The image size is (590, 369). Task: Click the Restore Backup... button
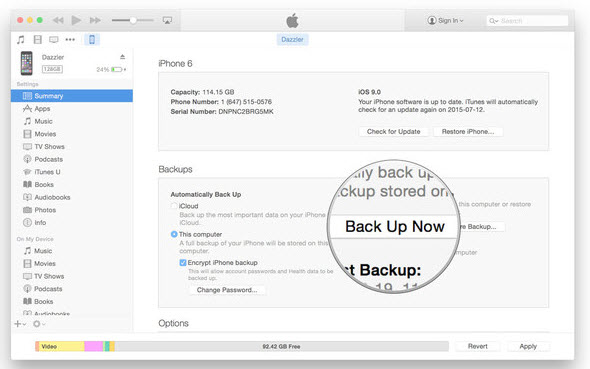point(481,227)
